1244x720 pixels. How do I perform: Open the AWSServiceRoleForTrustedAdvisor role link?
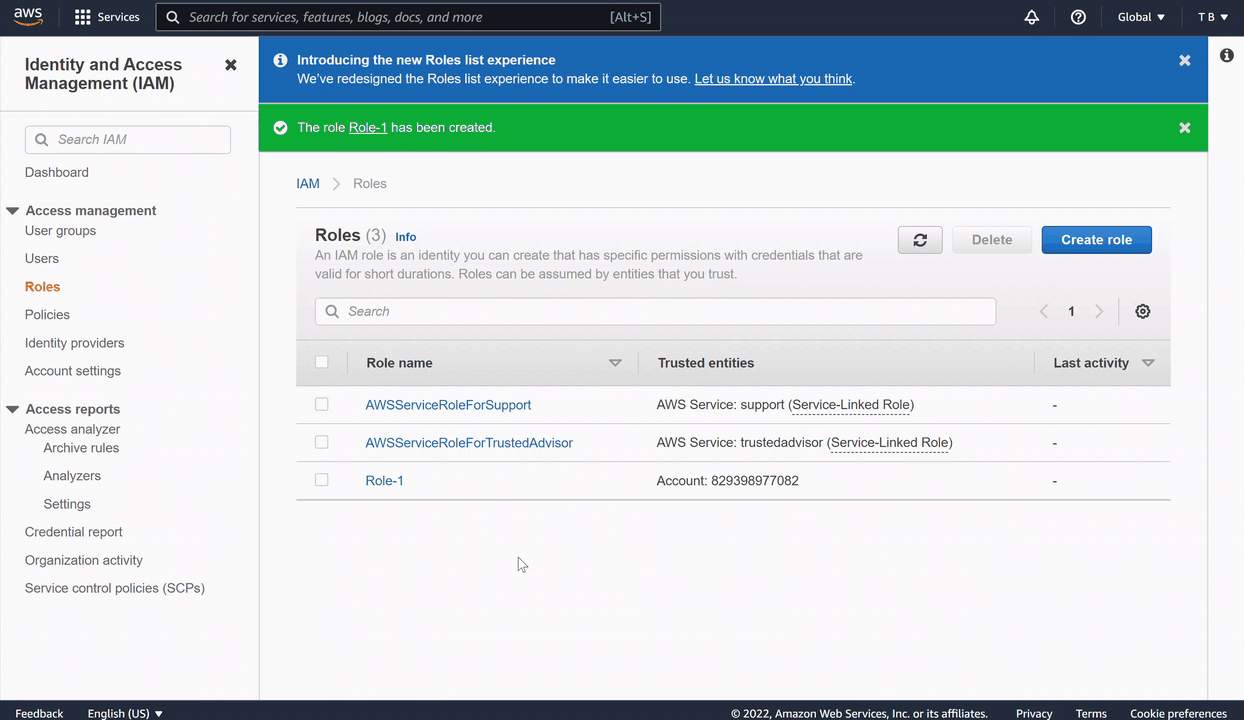(469, 442)
